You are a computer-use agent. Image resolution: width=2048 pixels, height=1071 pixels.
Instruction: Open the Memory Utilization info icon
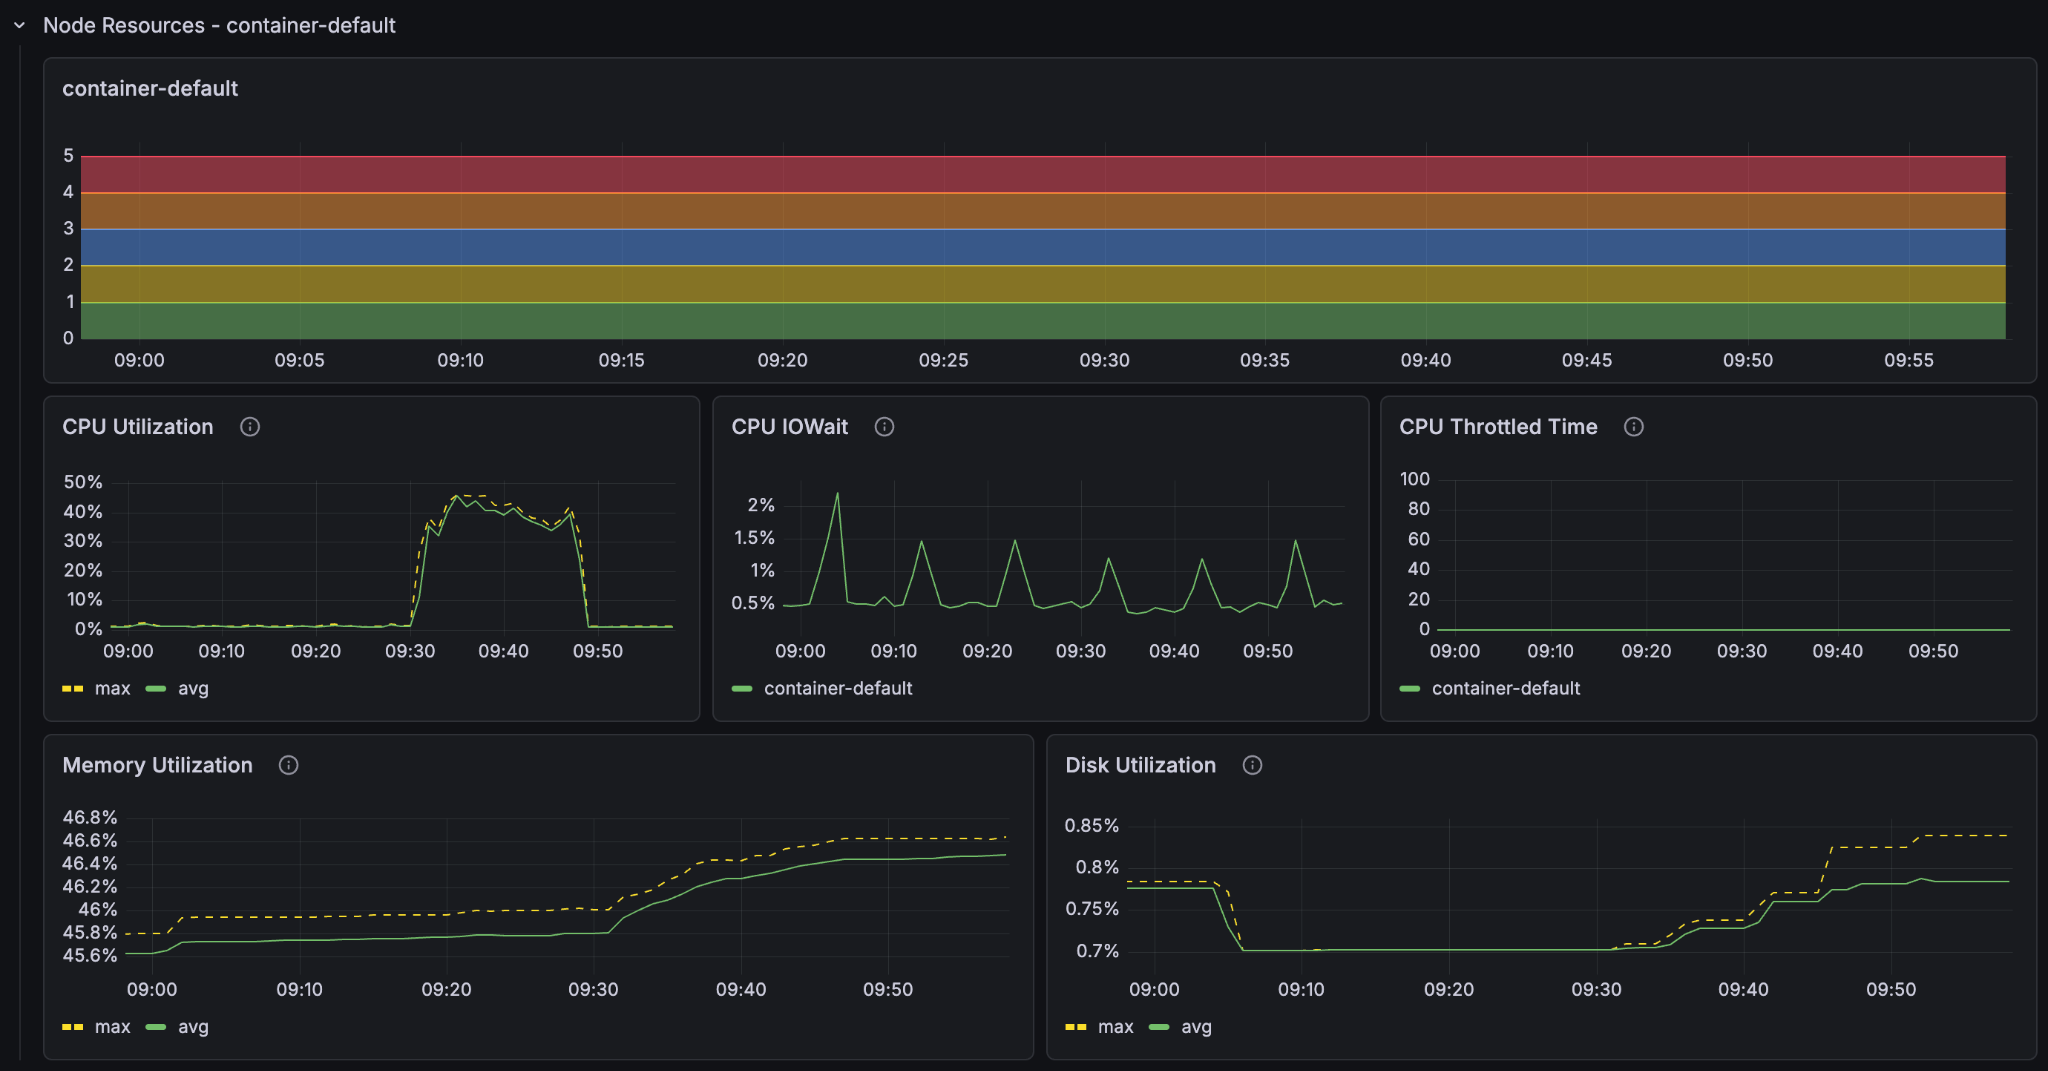(289, 765)
